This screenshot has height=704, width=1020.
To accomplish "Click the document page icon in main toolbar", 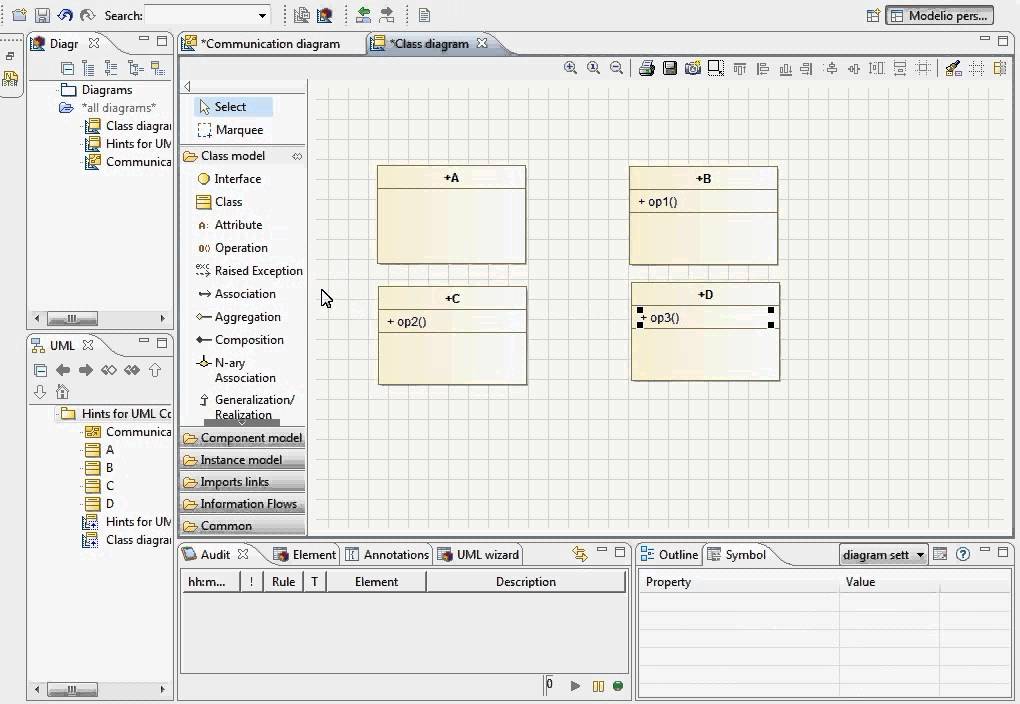I will [424, 15].
